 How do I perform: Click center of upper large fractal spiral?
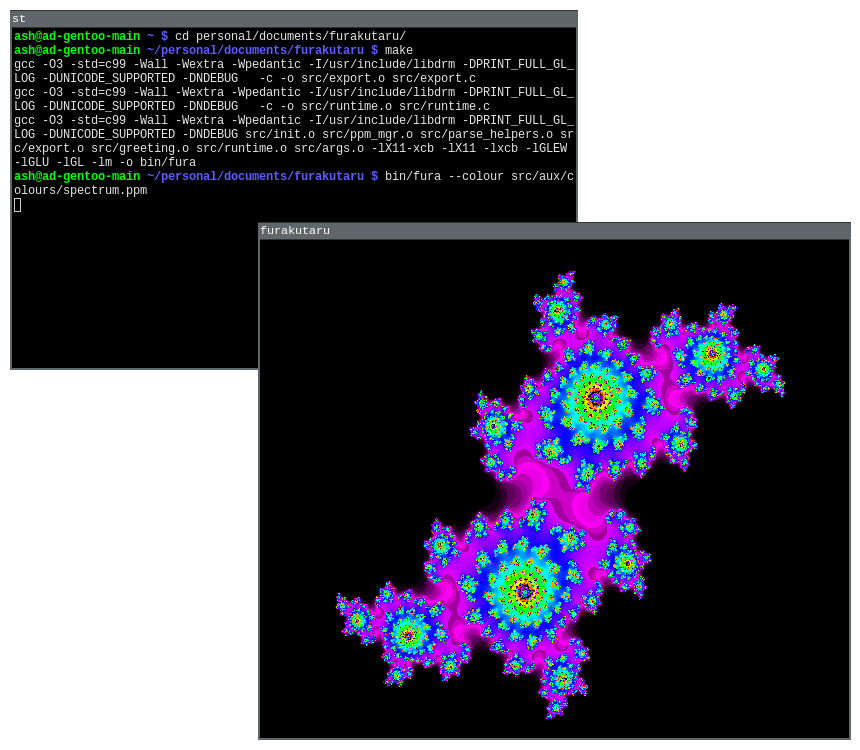click(x=596, y=398)
